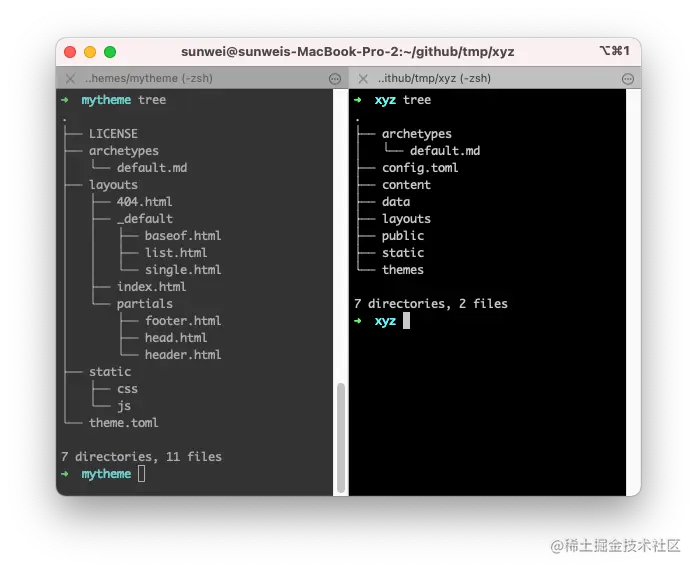This screenshot has width=697, height=570.
Task: Open options menu for mytheme tab
Action: (x=335, y=79)
